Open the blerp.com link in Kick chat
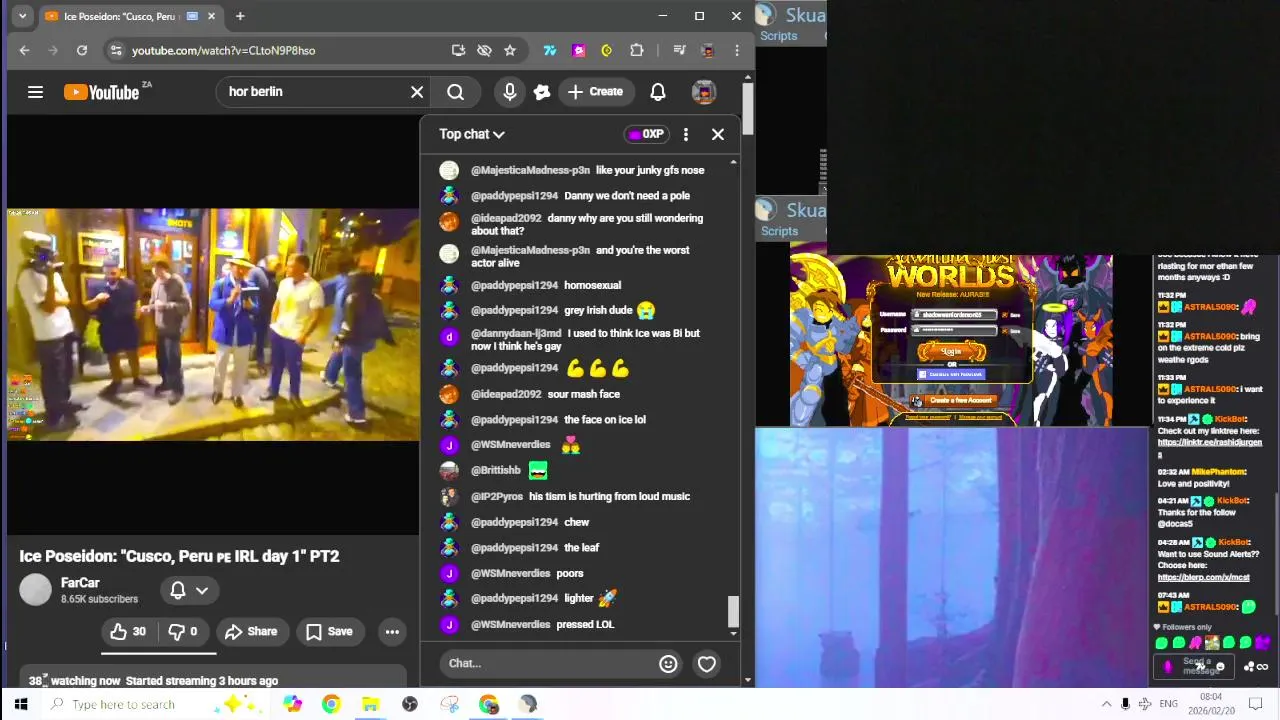The width and height of the screenshot is (1280, 720). pos(1203,577)
